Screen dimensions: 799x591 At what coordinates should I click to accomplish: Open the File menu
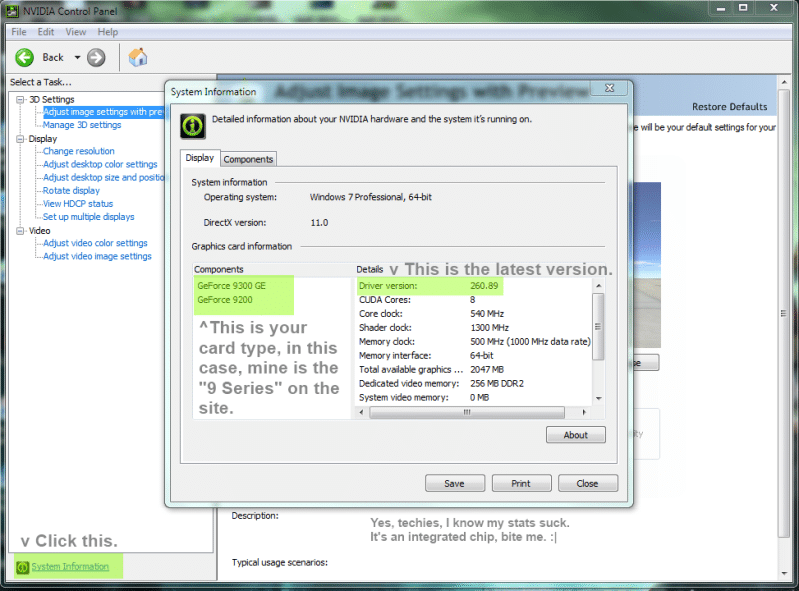pos(19,32)
